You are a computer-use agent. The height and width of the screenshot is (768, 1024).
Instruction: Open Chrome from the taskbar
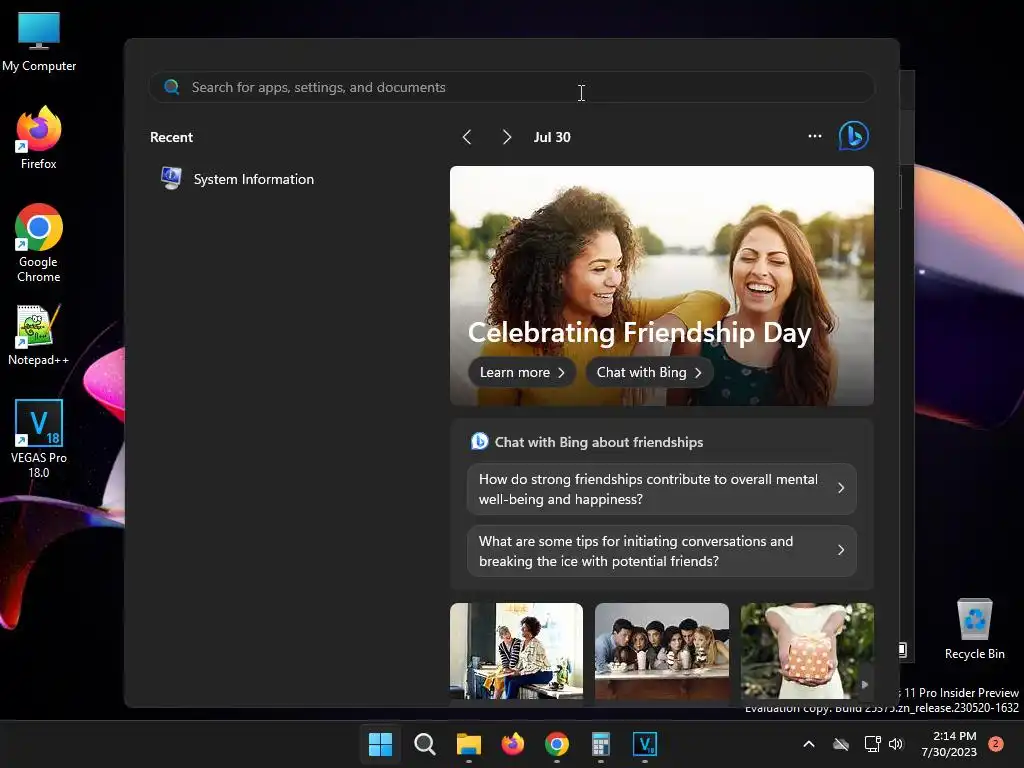coord(556,744)
